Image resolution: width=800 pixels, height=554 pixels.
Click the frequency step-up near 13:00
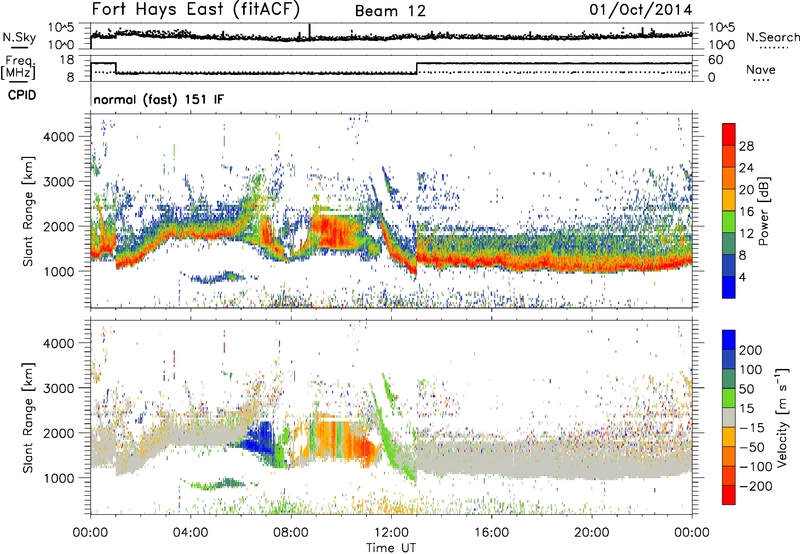[417, 68]
